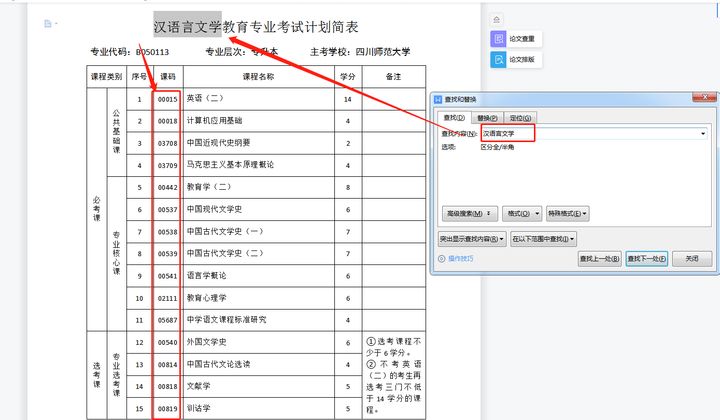Click course code 00442 cell

(168, 187)
